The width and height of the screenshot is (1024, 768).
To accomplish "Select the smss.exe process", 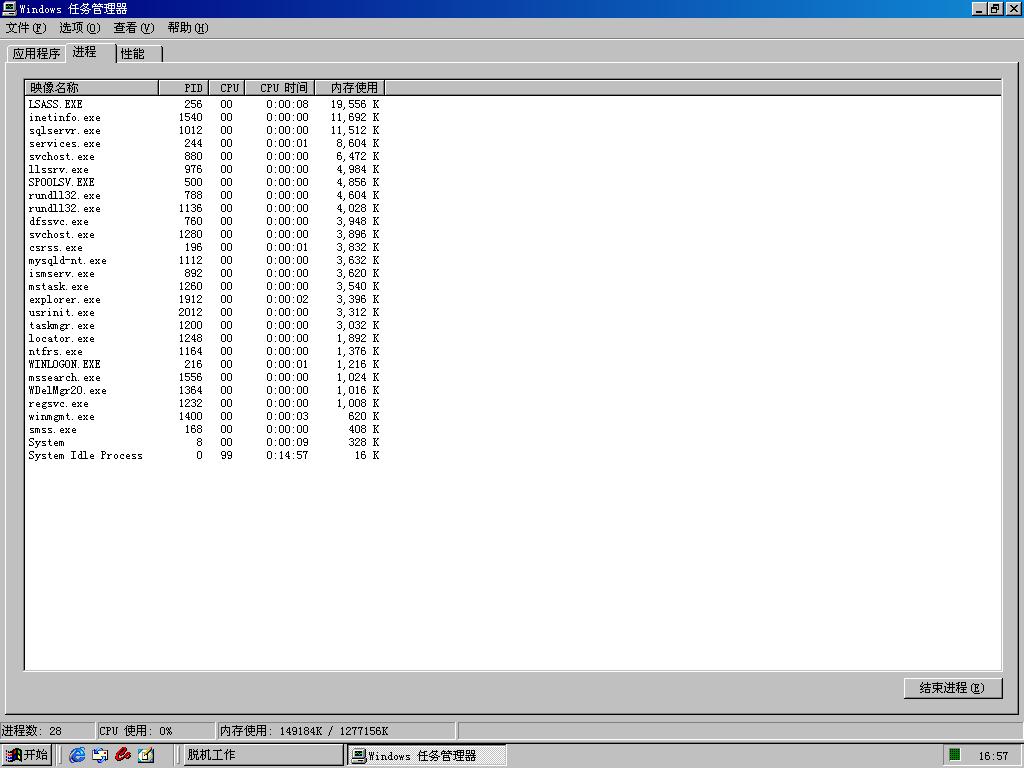I will pos(204,430).
